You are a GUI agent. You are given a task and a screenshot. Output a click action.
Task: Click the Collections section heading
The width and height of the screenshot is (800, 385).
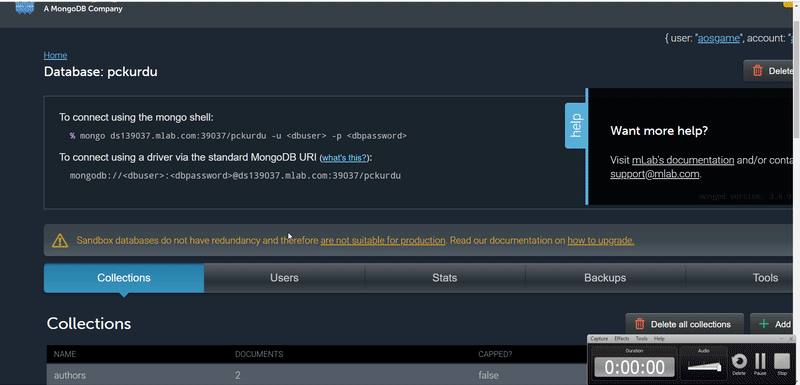[x=89, y=324]
